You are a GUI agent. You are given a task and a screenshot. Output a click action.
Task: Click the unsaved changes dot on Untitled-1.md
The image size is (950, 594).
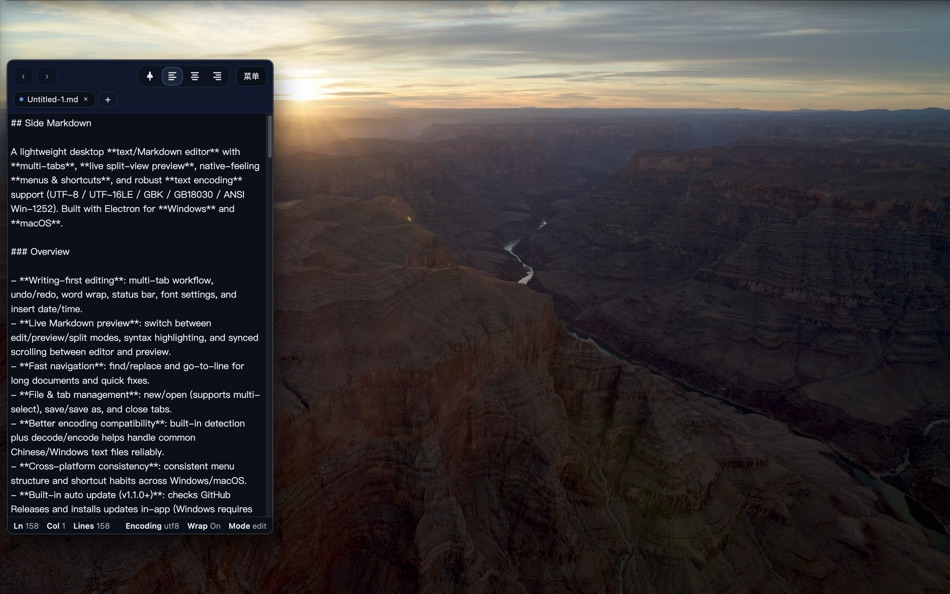22,99
